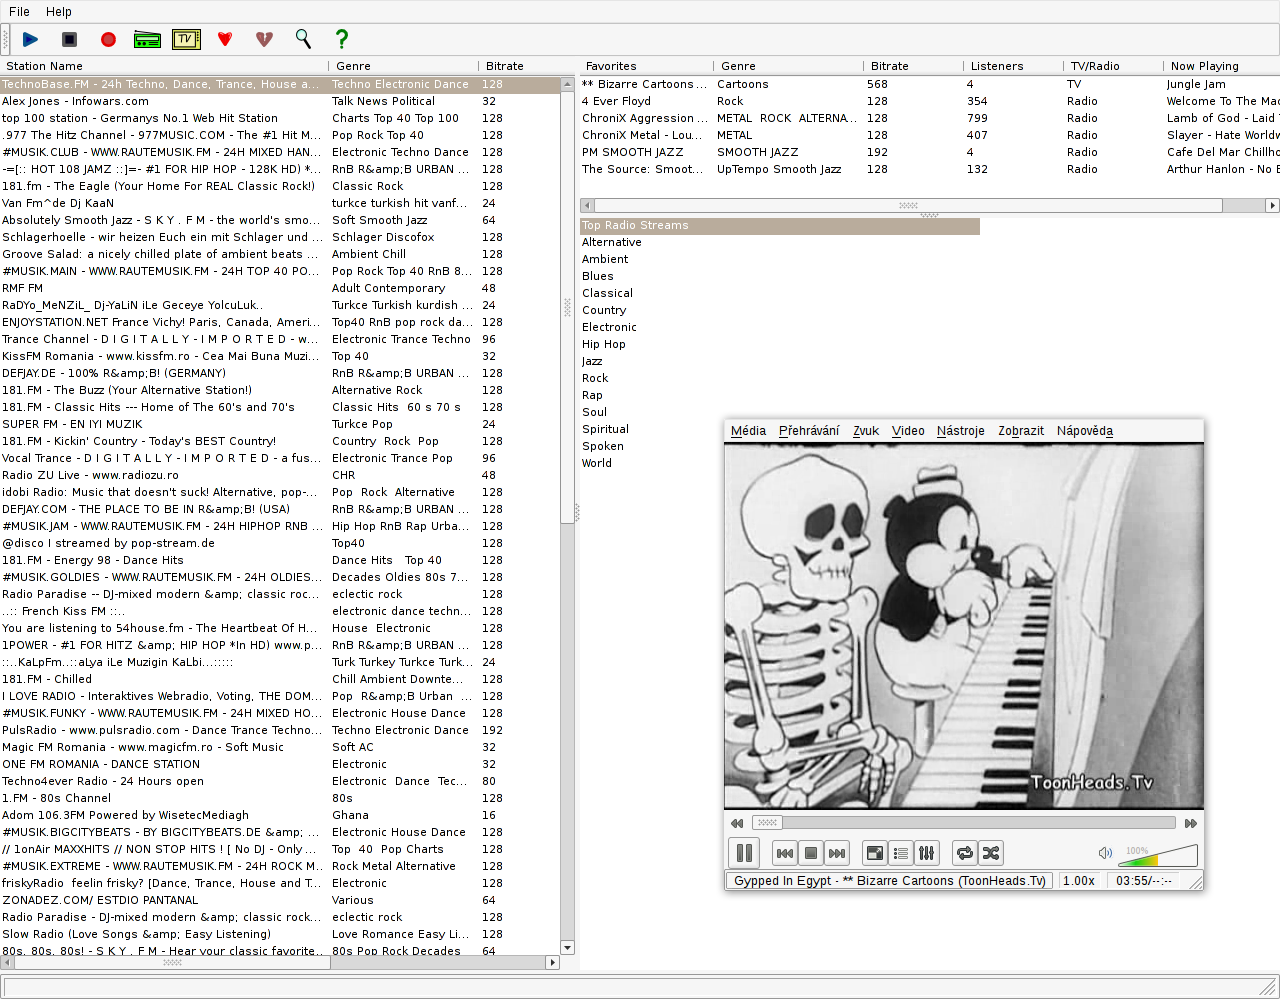1280x1000 pixels.
Task: Select '181.FM - Chilled' station row
Action: click(280, 680)
